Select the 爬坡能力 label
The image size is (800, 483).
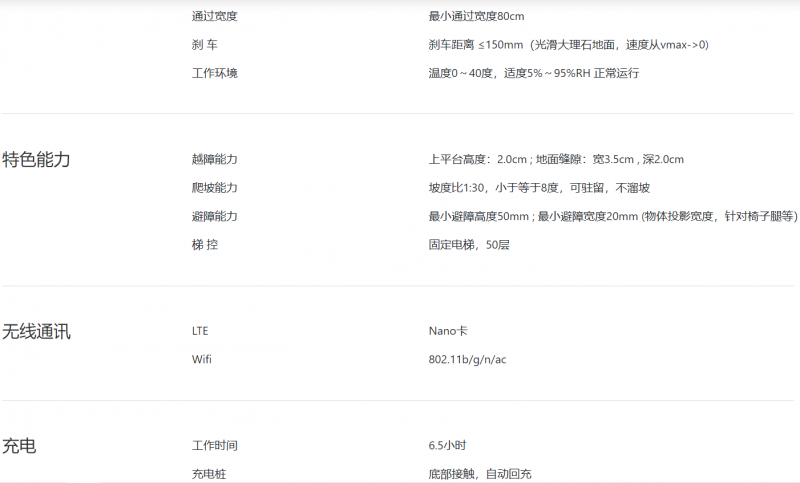point(214,188)
